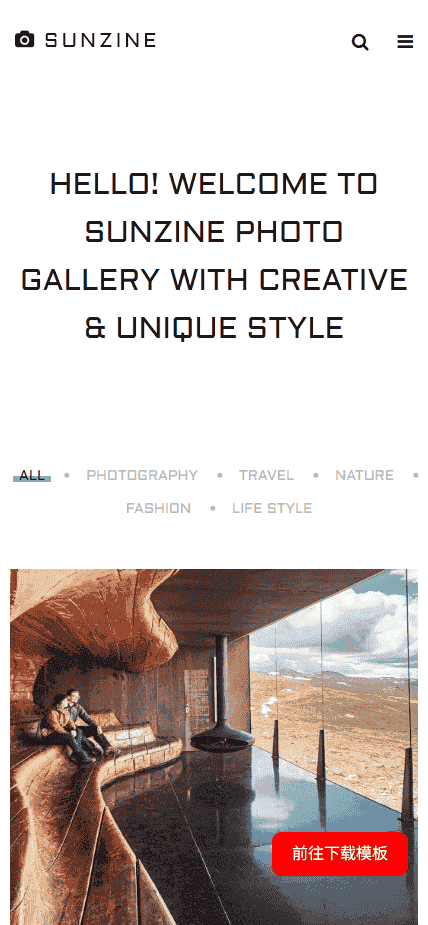Filter gallery by TRAVEL
The height and width of the screenshot is (925, 428).
coord(266,475)
